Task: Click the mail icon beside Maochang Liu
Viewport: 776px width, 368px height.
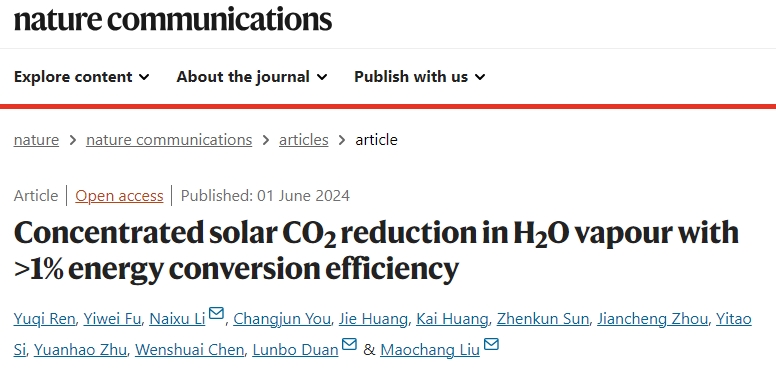Action: coord(491,344)
